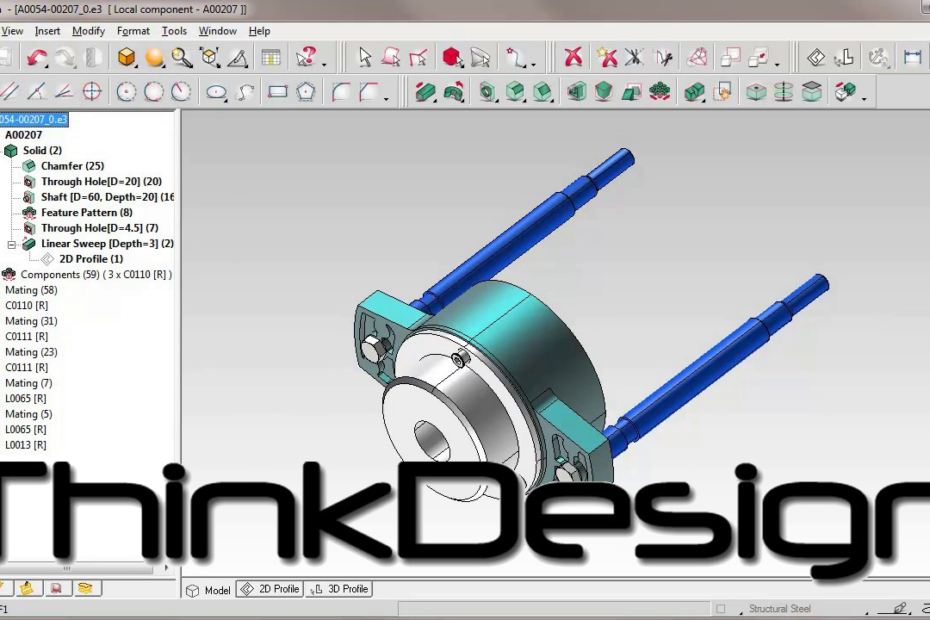Viewport: 930px width, 620px height.
Task: Switch to the Model tab
Action: click(x=208, y=590)
